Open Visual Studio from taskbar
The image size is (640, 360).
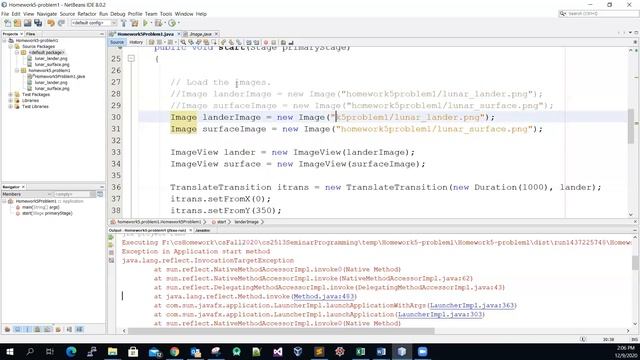278,351
